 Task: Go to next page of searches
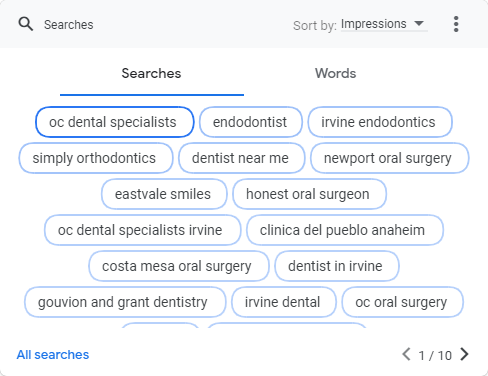coord(464,354)
